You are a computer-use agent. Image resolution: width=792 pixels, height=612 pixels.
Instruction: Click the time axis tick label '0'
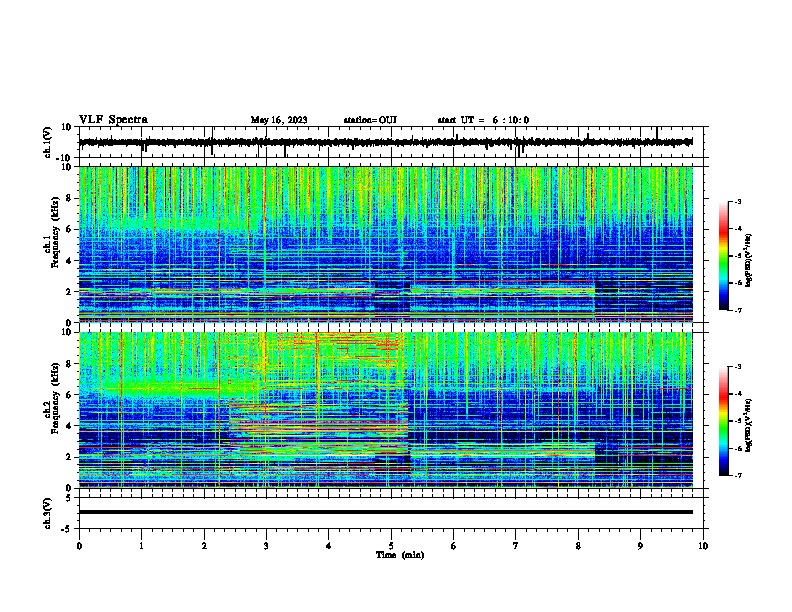point(79,546)
